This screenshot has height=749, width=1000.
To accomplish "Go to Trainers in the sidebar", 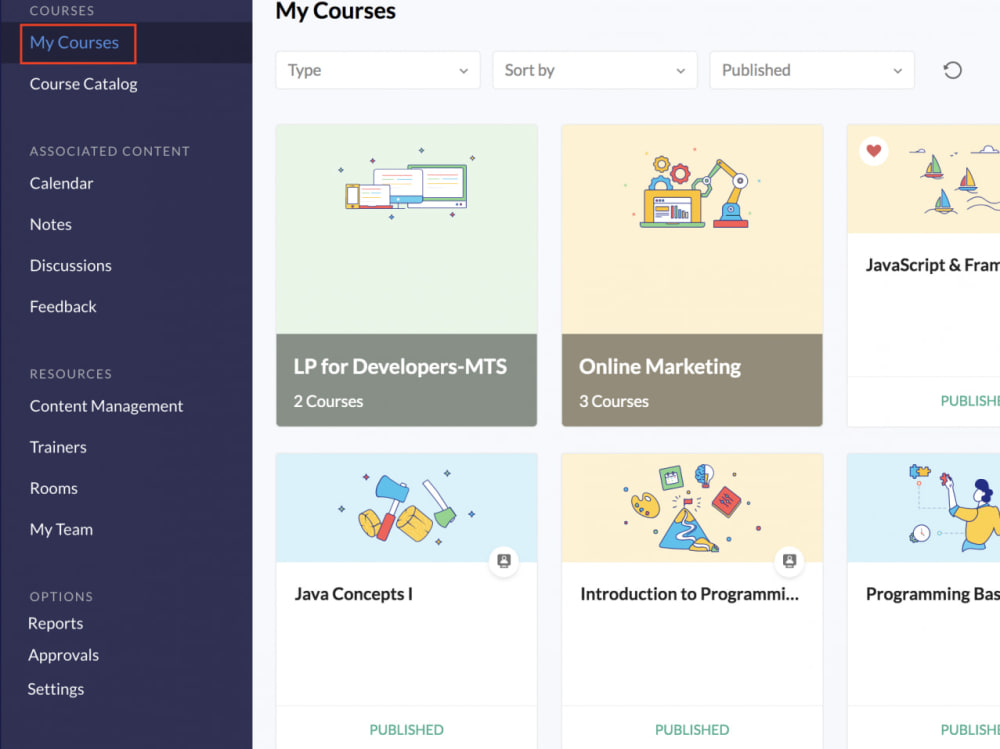I will coord(58,447).
